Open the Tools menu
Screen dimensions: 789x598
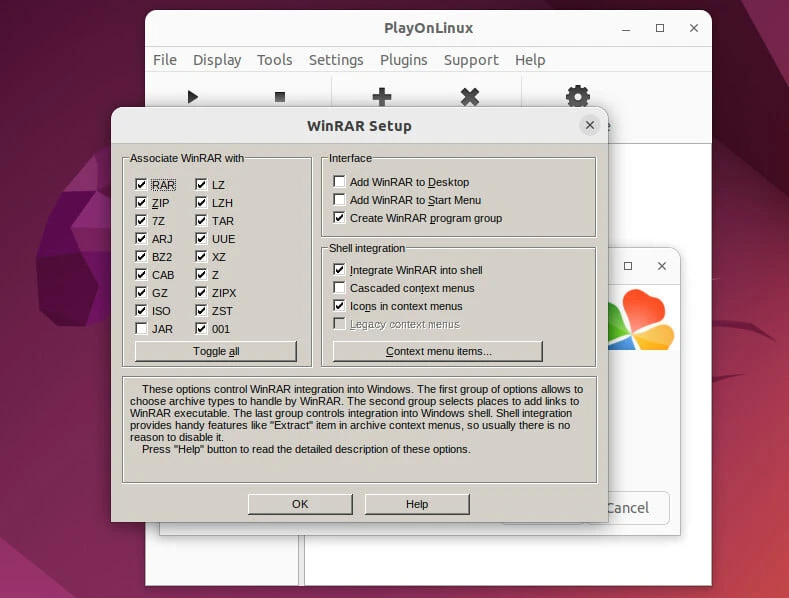point(274,60)
